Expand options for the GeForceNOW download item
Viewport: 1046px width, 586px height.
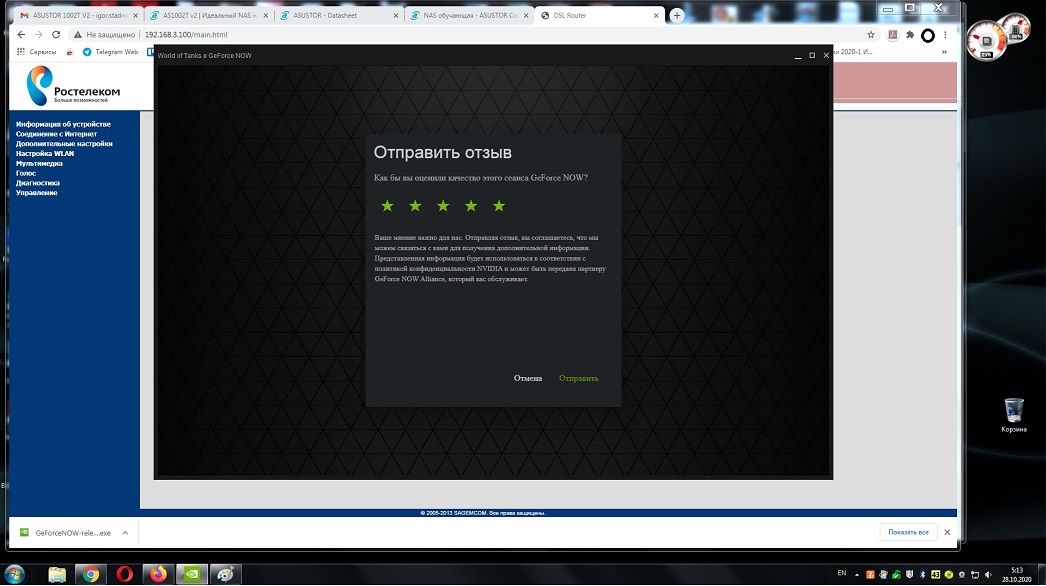tap(125, 533)
